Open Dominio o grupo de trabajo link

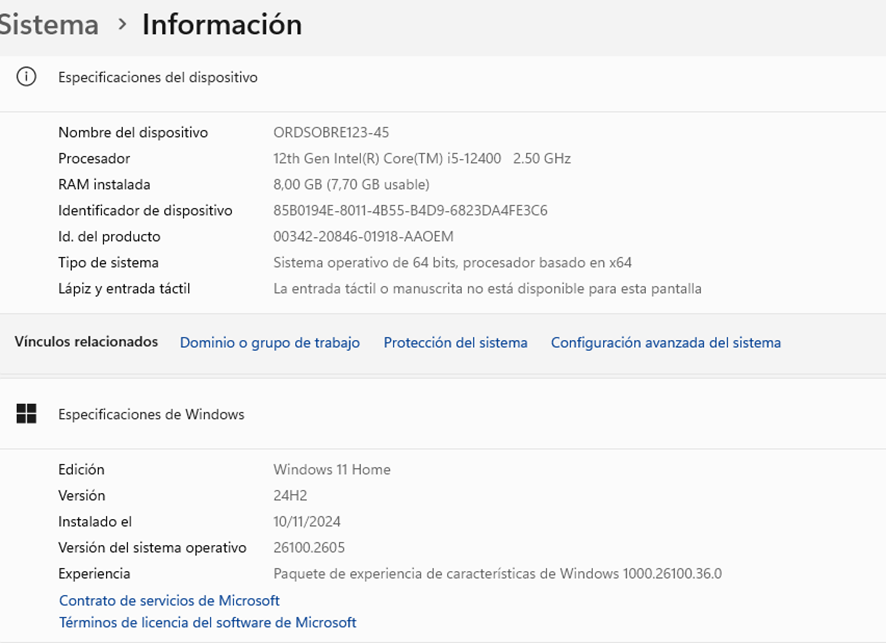(x=270, y=342)
